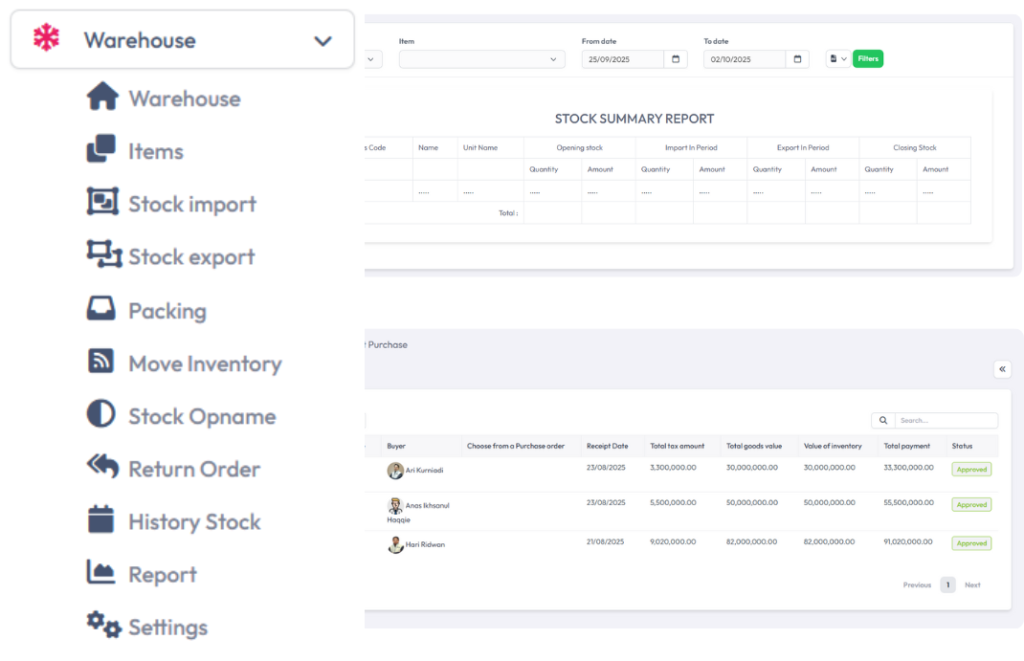Screen dimensions: 1024x661
Task: Click the Move Inventory feed icon
Action: tap(102, 362)
